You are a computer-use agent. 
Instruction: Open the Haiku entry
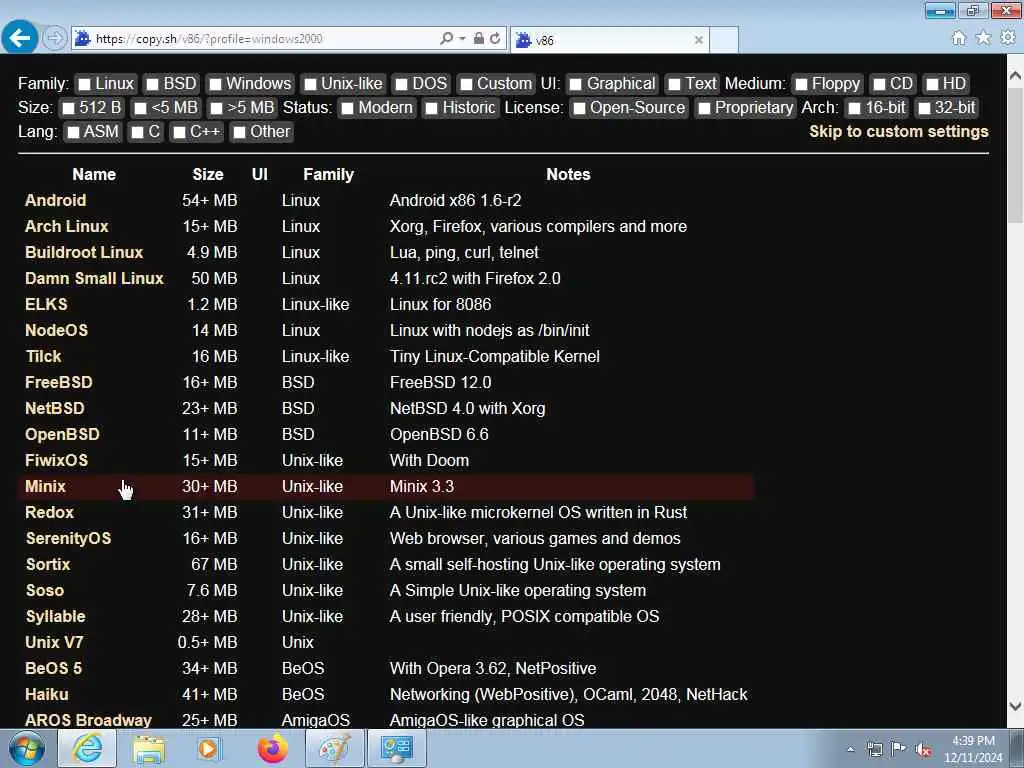[46, 695]
